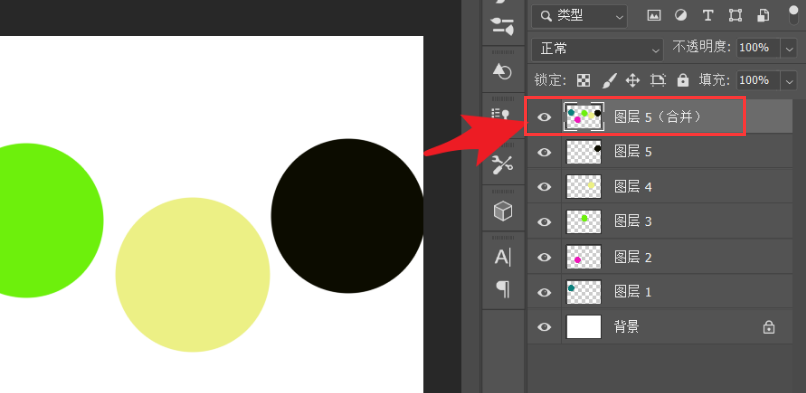Click the 图层 5（合并） layer name
Image resolution: width=806 pixels, height=393 pixels.
658,117
